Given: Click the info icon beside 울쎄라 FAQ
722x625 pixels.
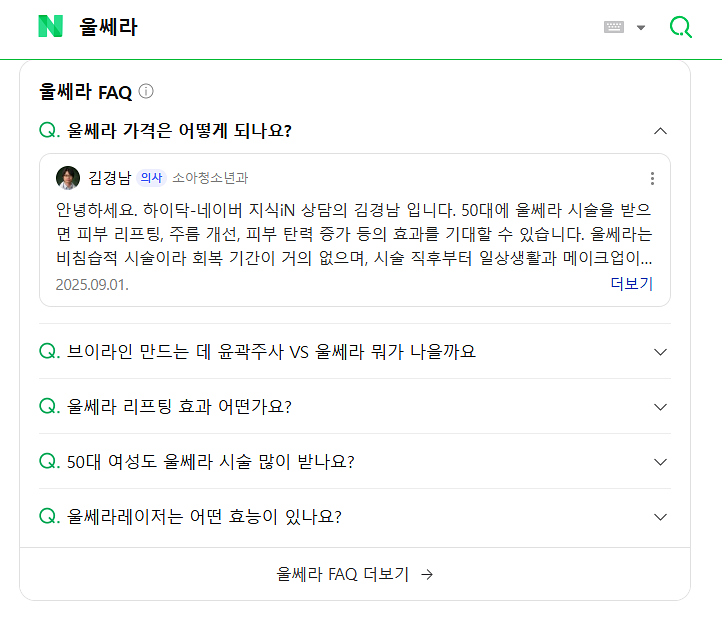Looking at the screenshot, I should click(146, 92).
